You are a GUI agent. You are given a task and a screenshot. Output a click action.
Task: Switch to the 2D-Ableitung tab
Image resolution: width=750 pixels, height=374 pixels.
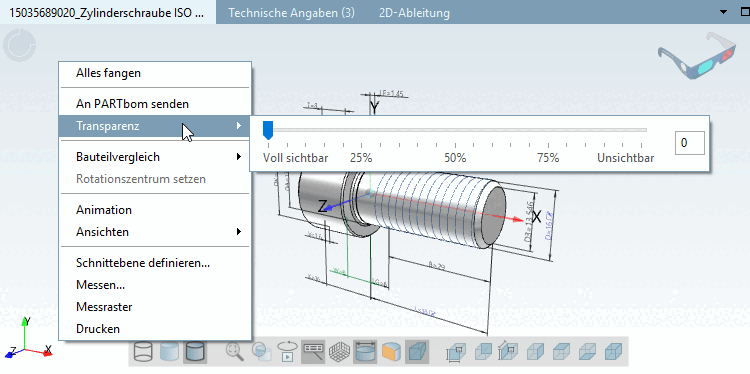point(414,13)
